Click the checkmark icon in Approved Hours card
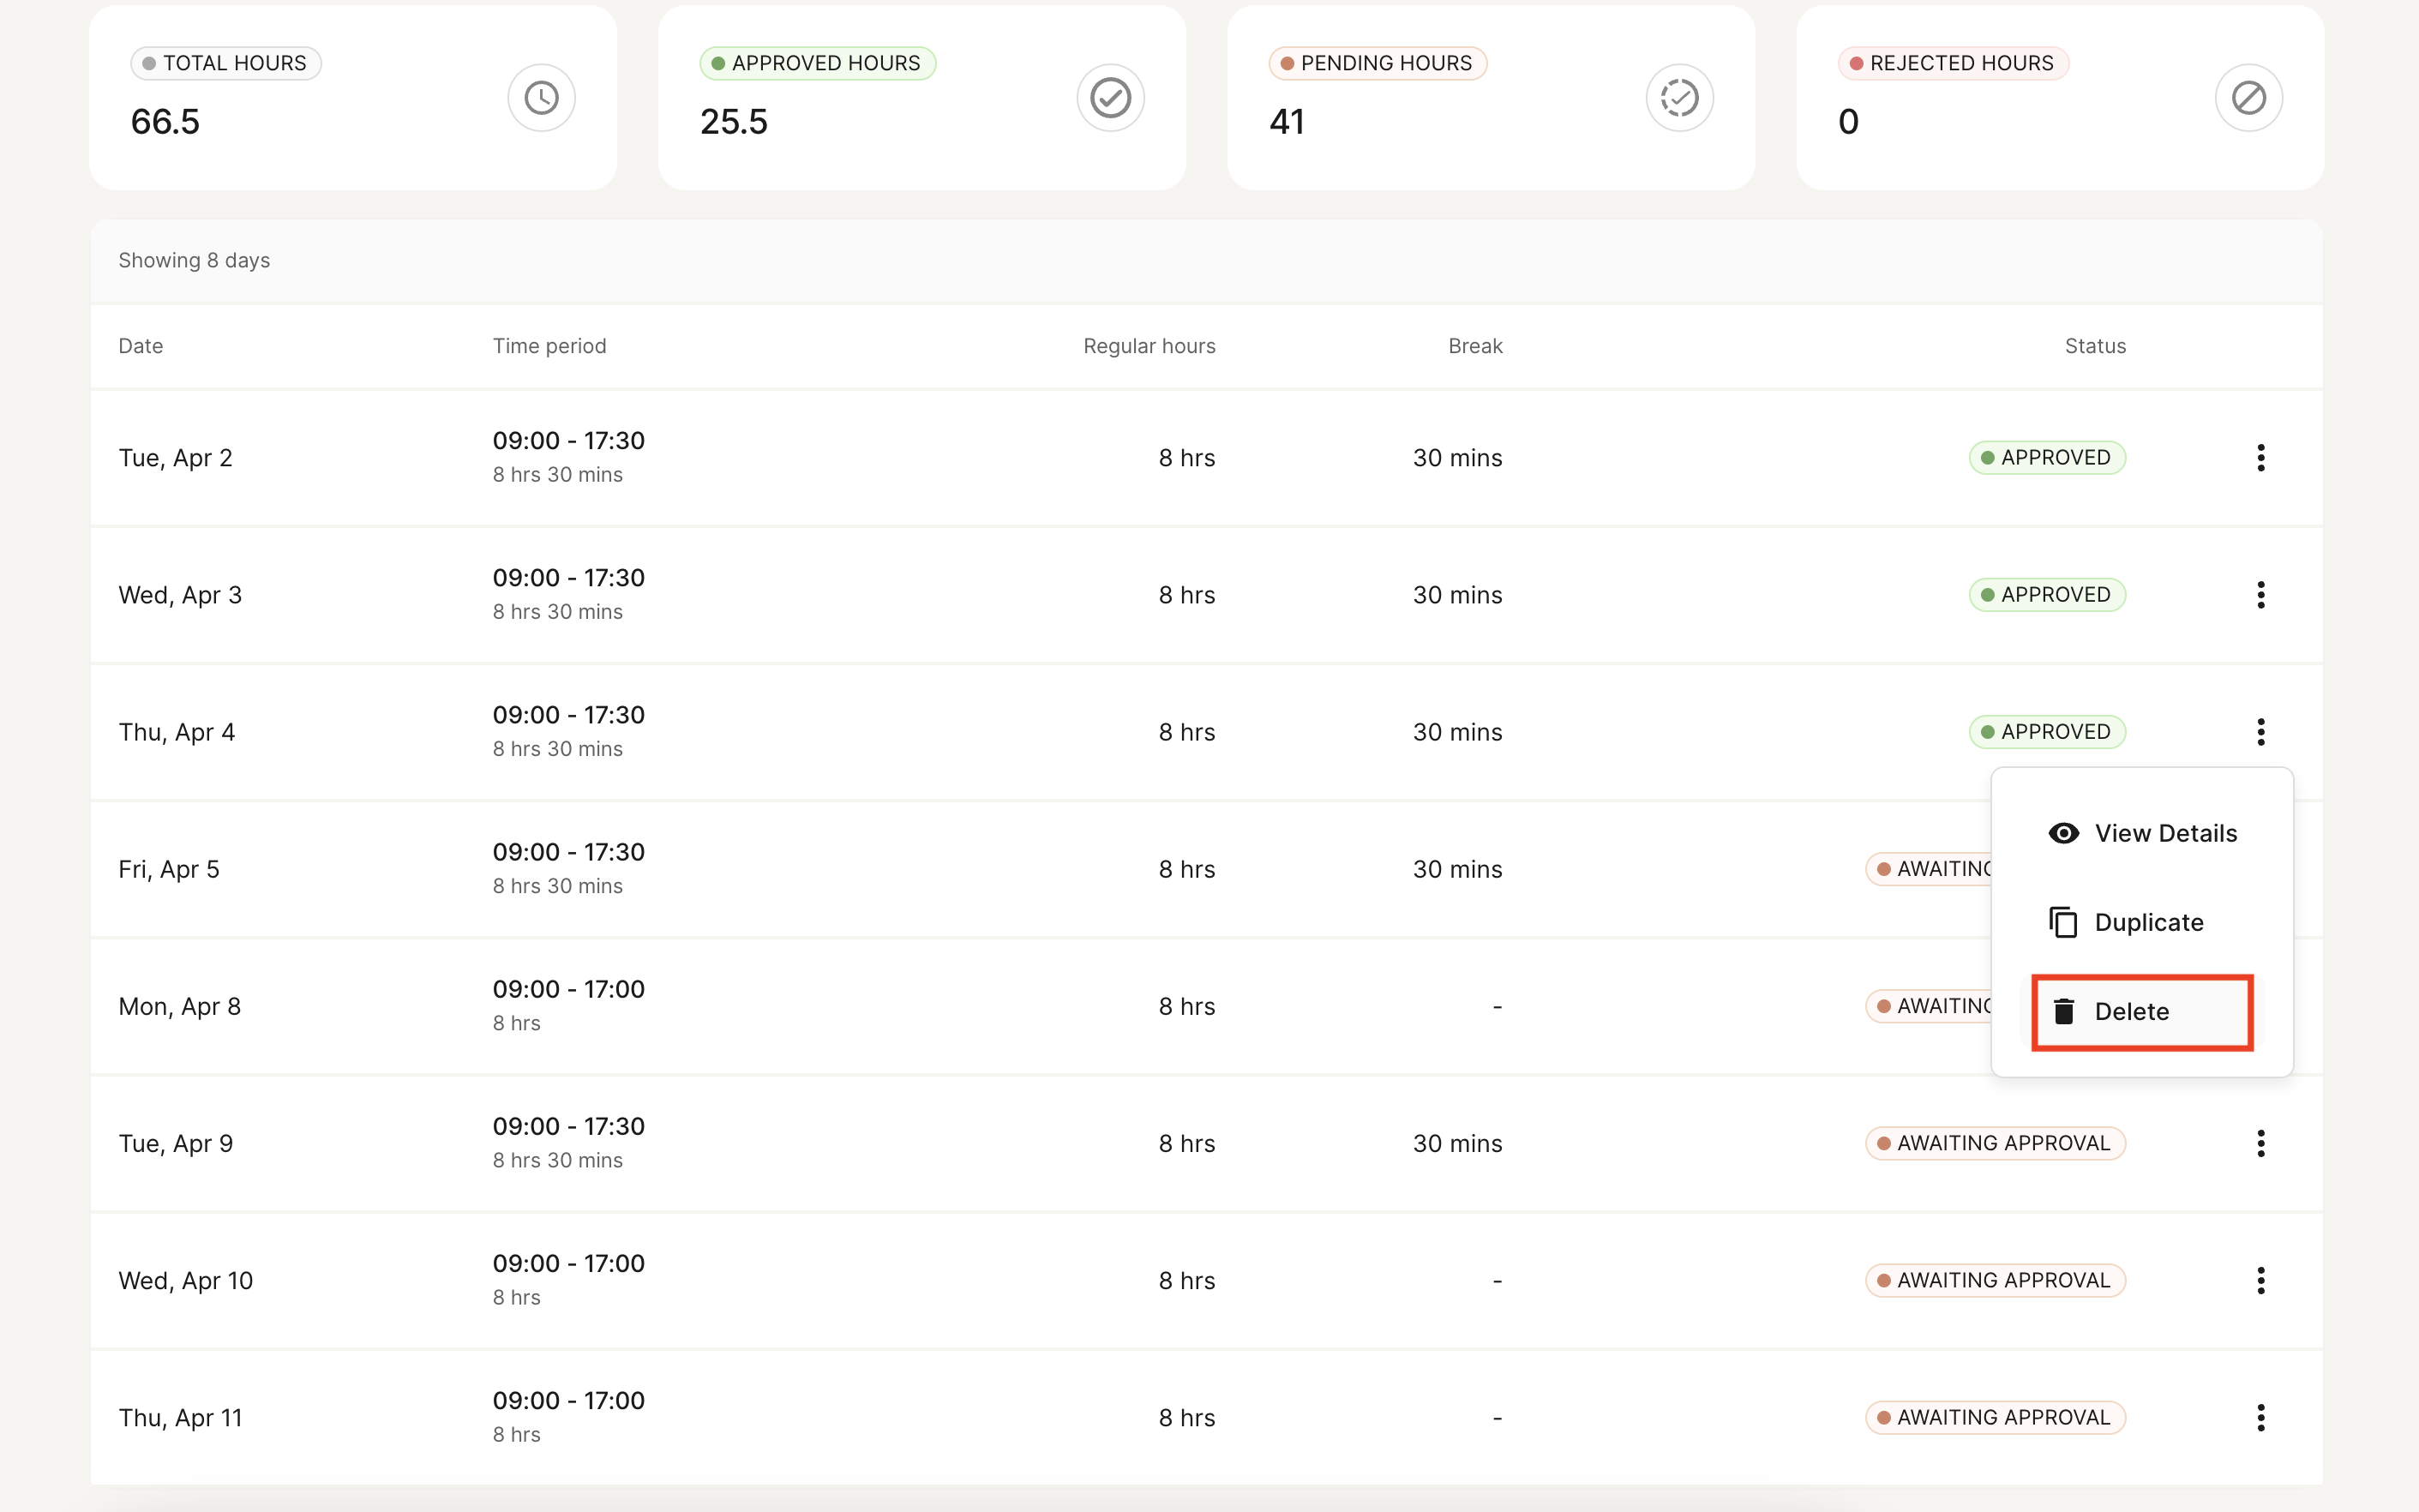The height and width of the screenshot is (1512, 2419). pyautogui.click(x=1110, y=98)
